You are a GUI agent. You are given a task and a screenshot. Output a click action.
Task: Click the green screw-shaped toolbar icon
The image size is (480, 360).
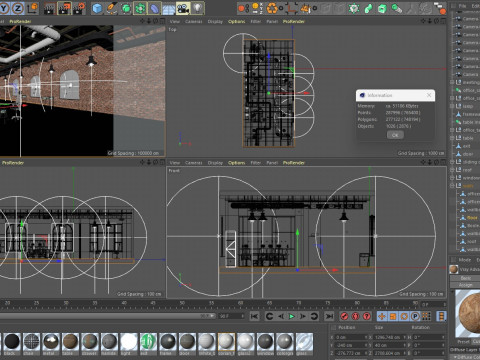(x=396, y=8)
